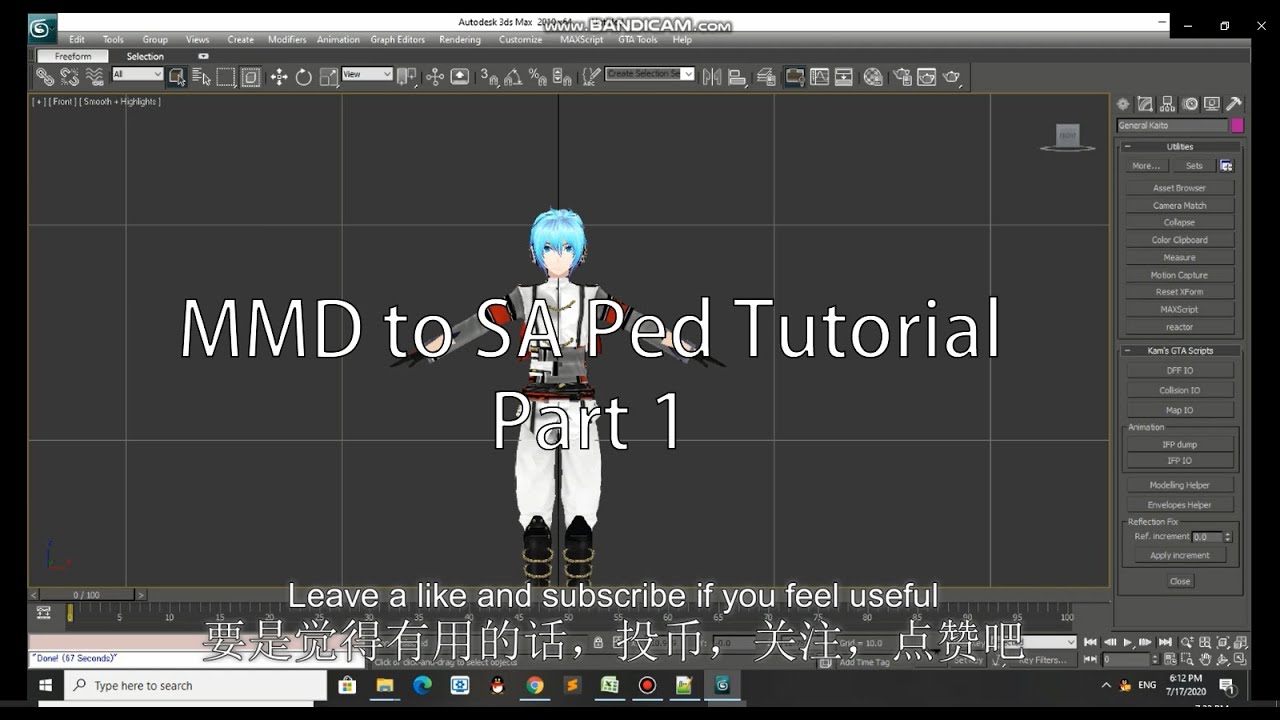
Task: Switch to the Selection ribbon tab
Action: 145,56
